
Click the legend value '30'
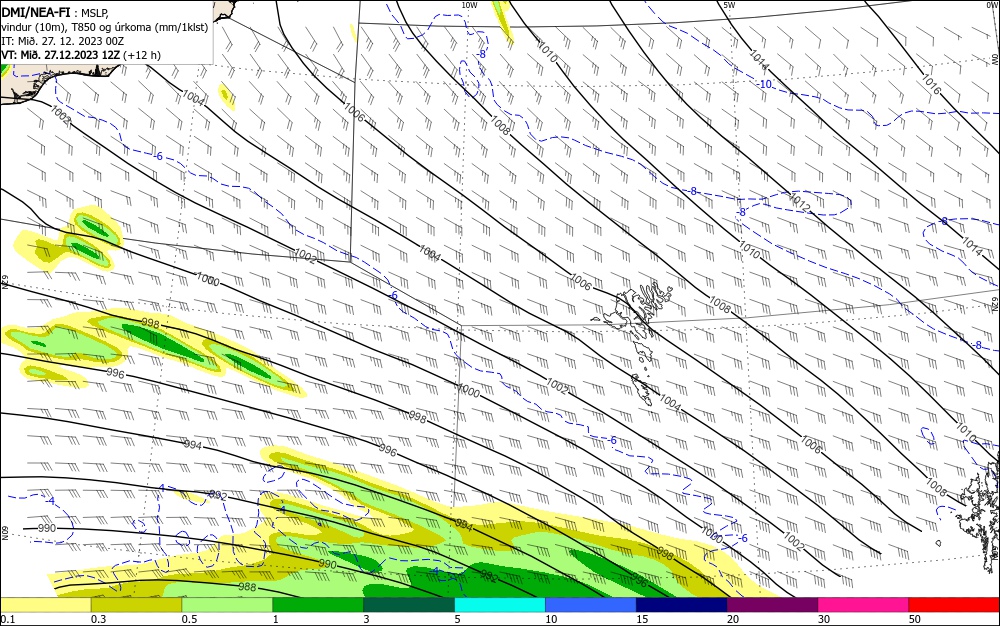click(823, 619)
